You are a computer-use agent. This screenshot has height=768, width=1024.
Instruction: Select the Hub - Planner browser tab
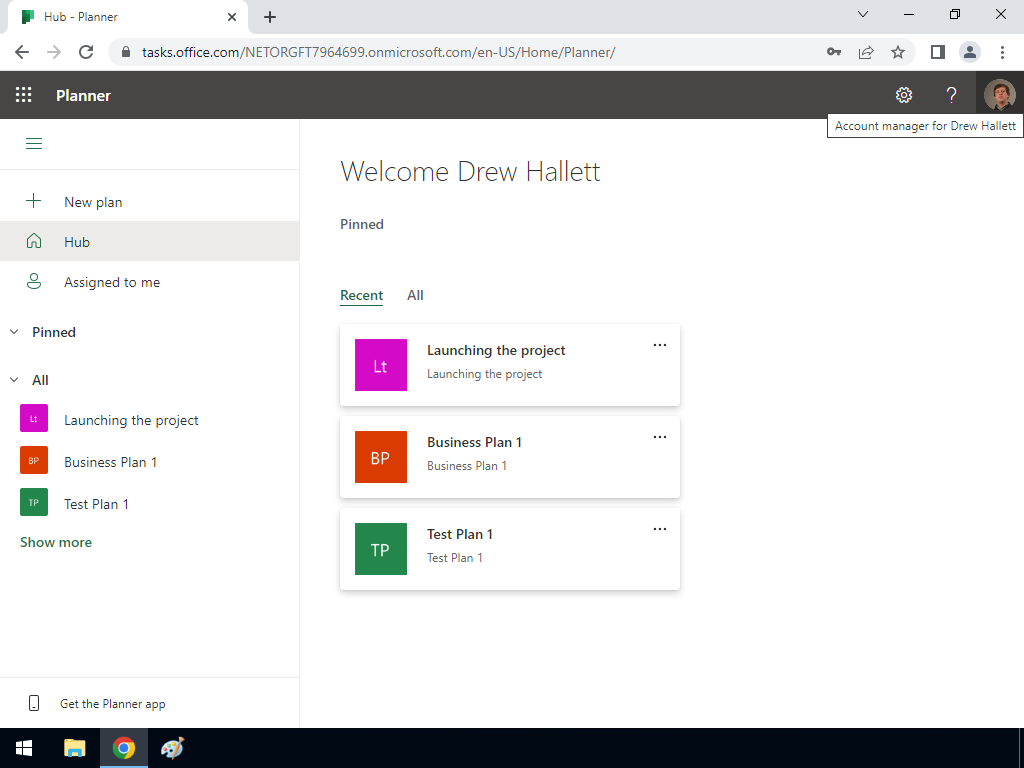click(x=127, y=17)
